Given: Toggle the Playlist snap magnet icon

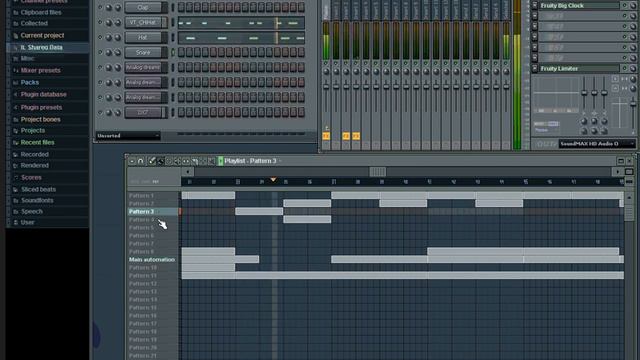Looking at the screenshot, I should coord(140,161).
